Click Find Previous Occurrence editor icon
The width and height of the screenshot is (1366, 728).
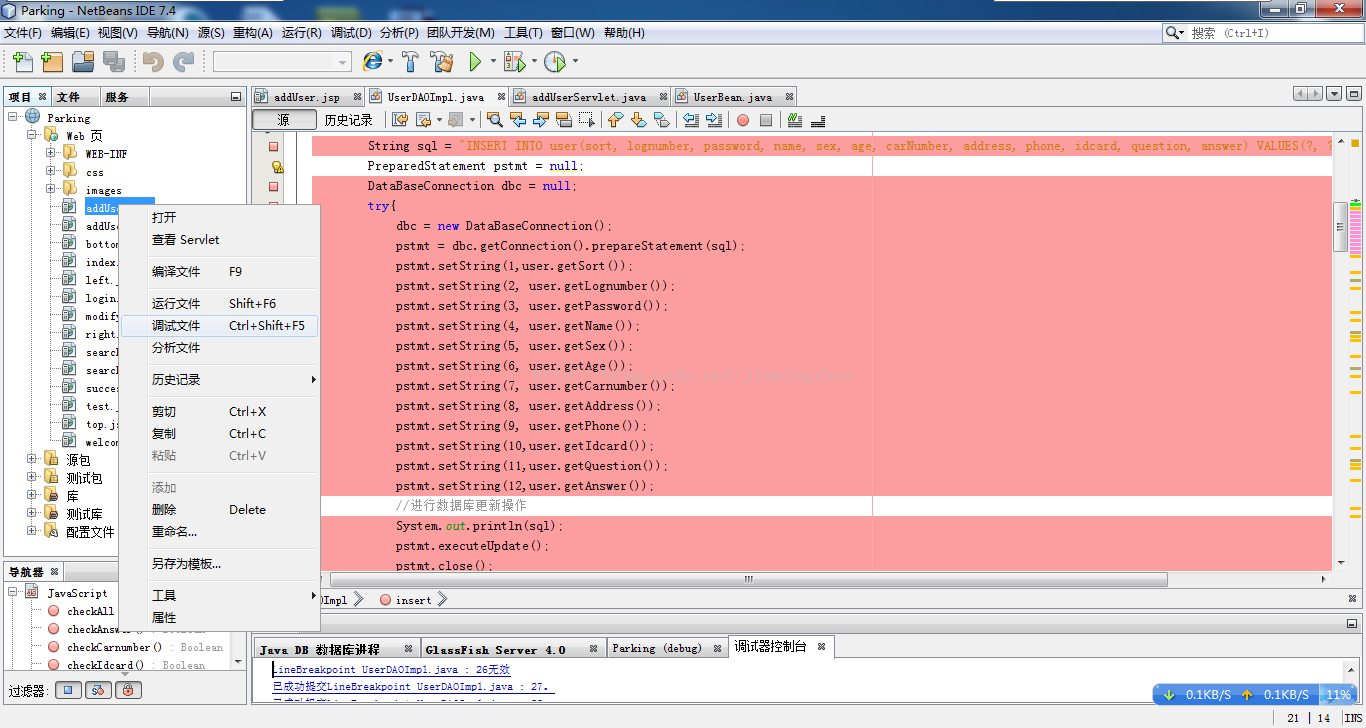pos(518,120)
